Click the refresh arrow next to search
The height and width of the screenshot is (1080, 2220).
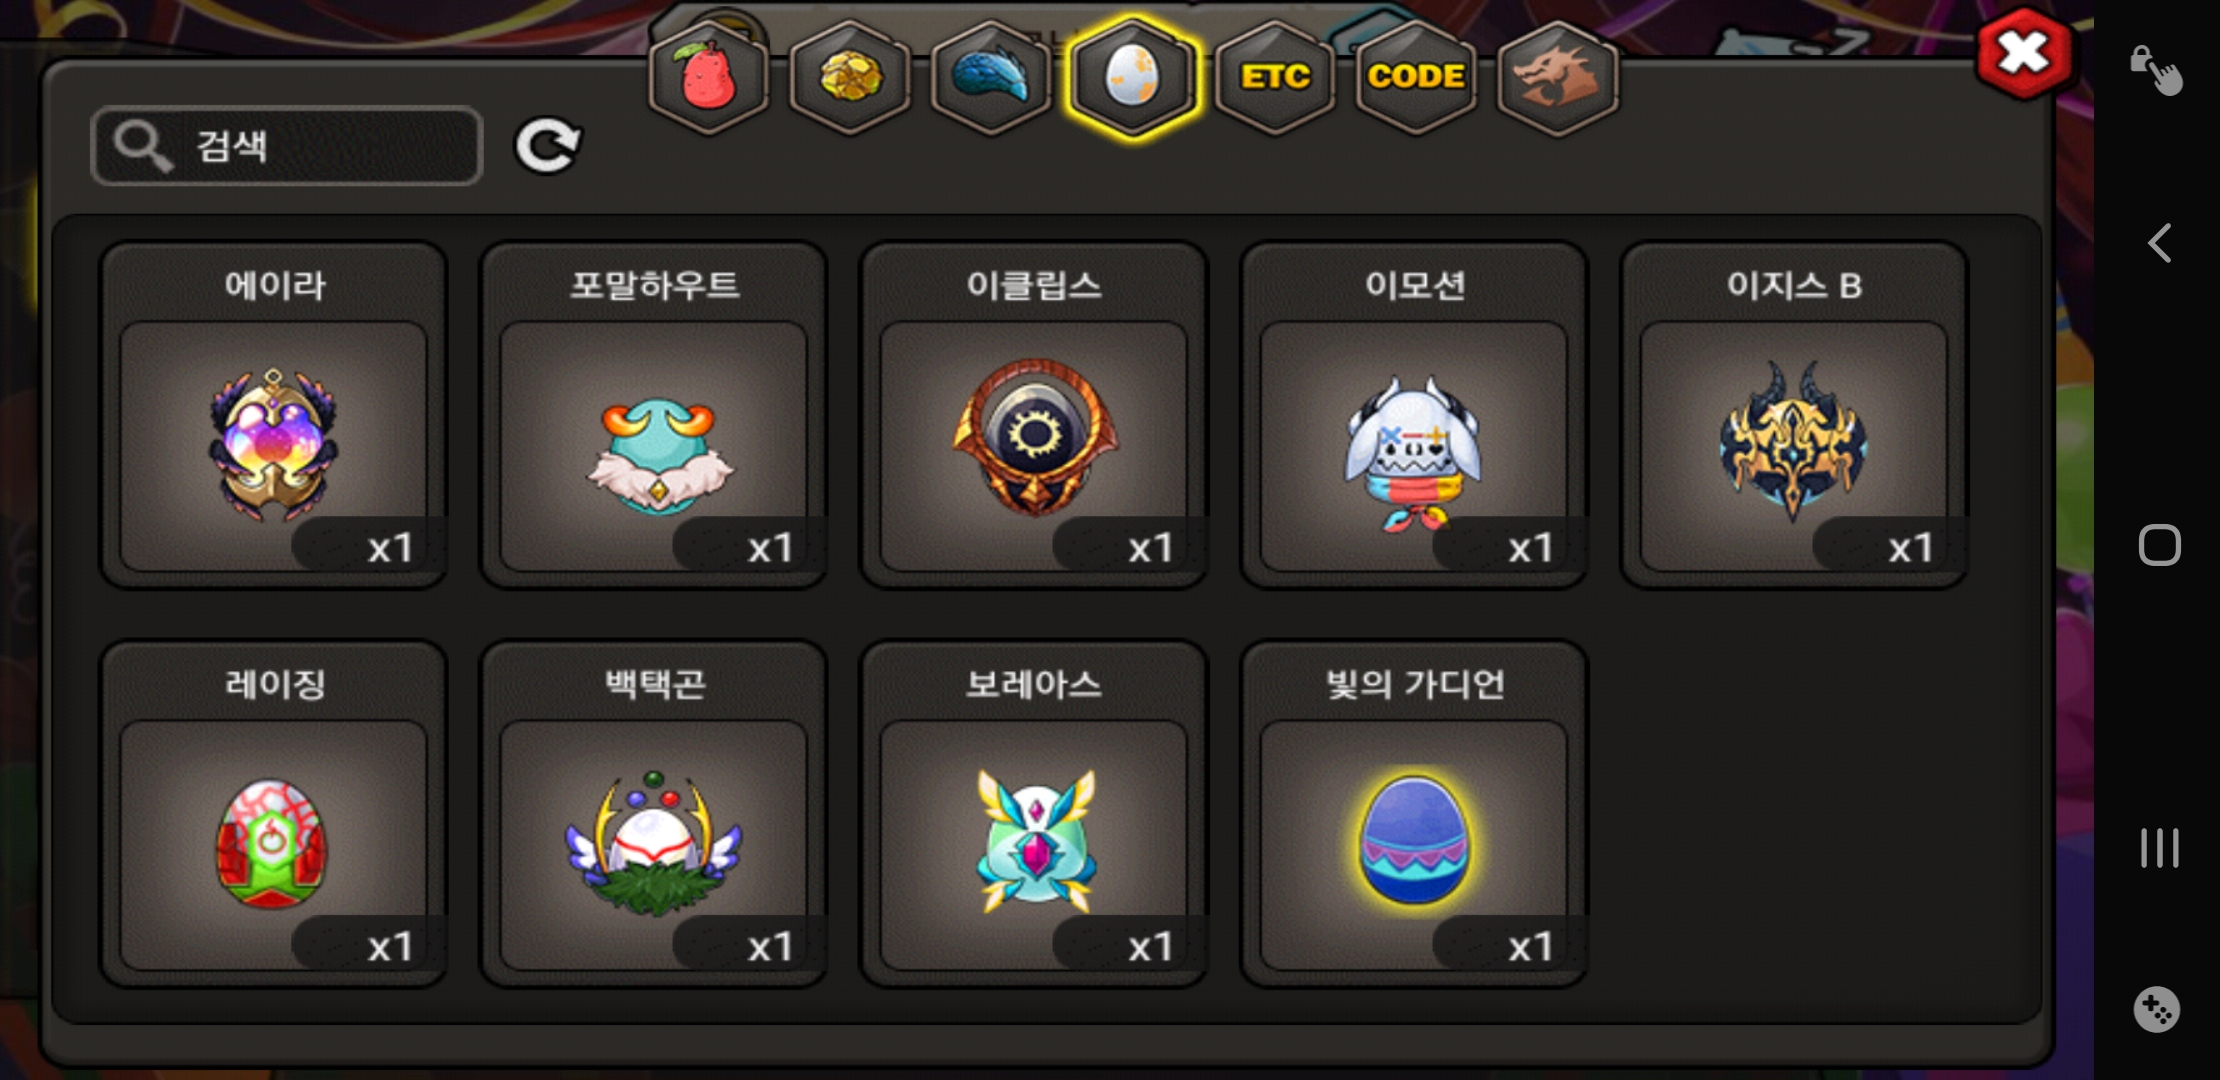(x=548, y=146)
